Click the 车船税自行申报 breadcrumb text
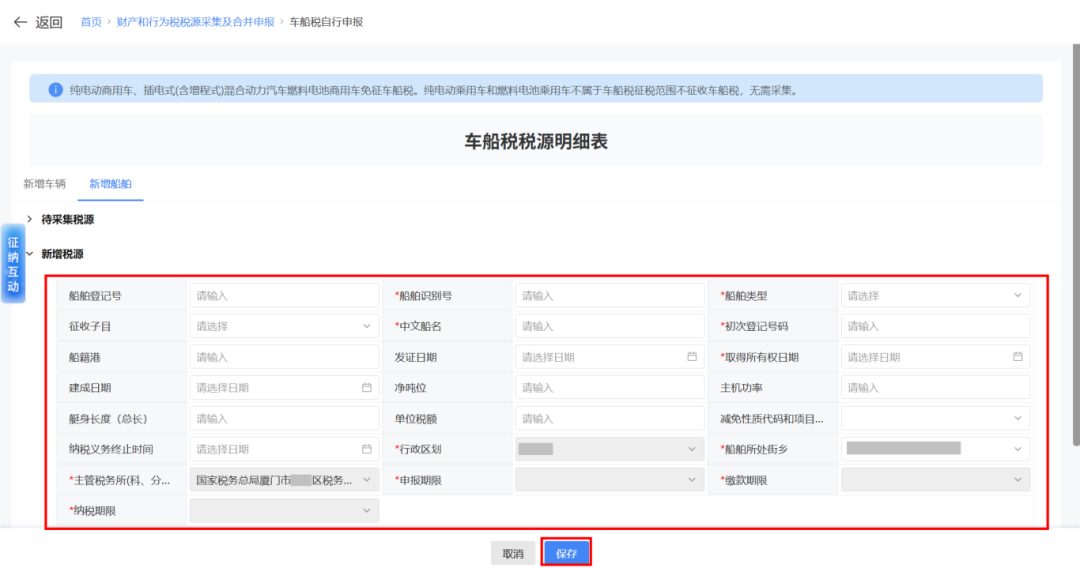The width and height of the screenshot is (1080, 568). [x=326, y=22]
